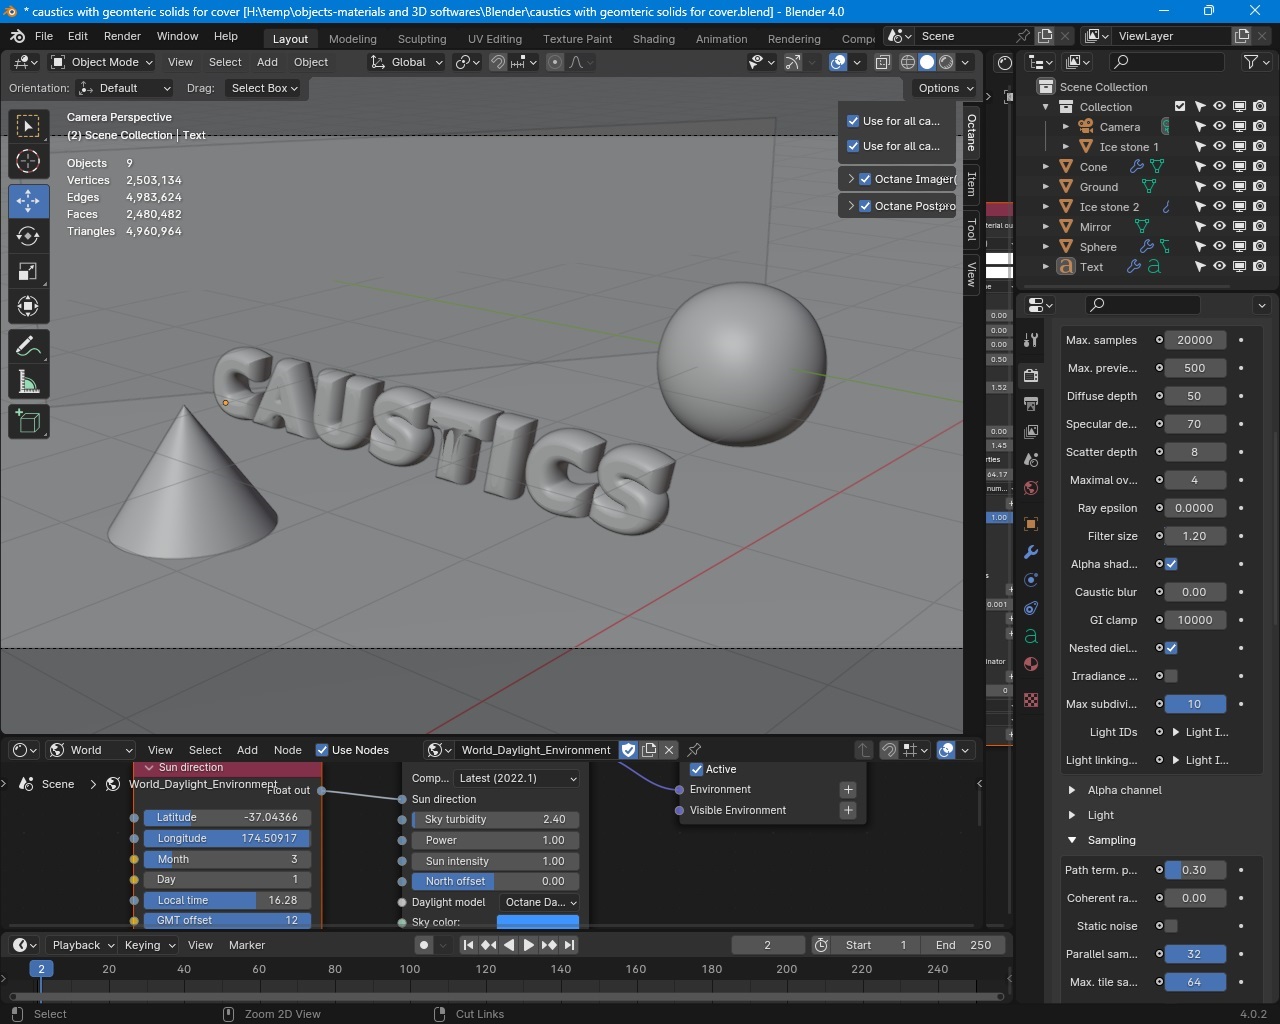Play the animation forward
The height and width of the screenshot is (1024, 1280).
point(529,945)
